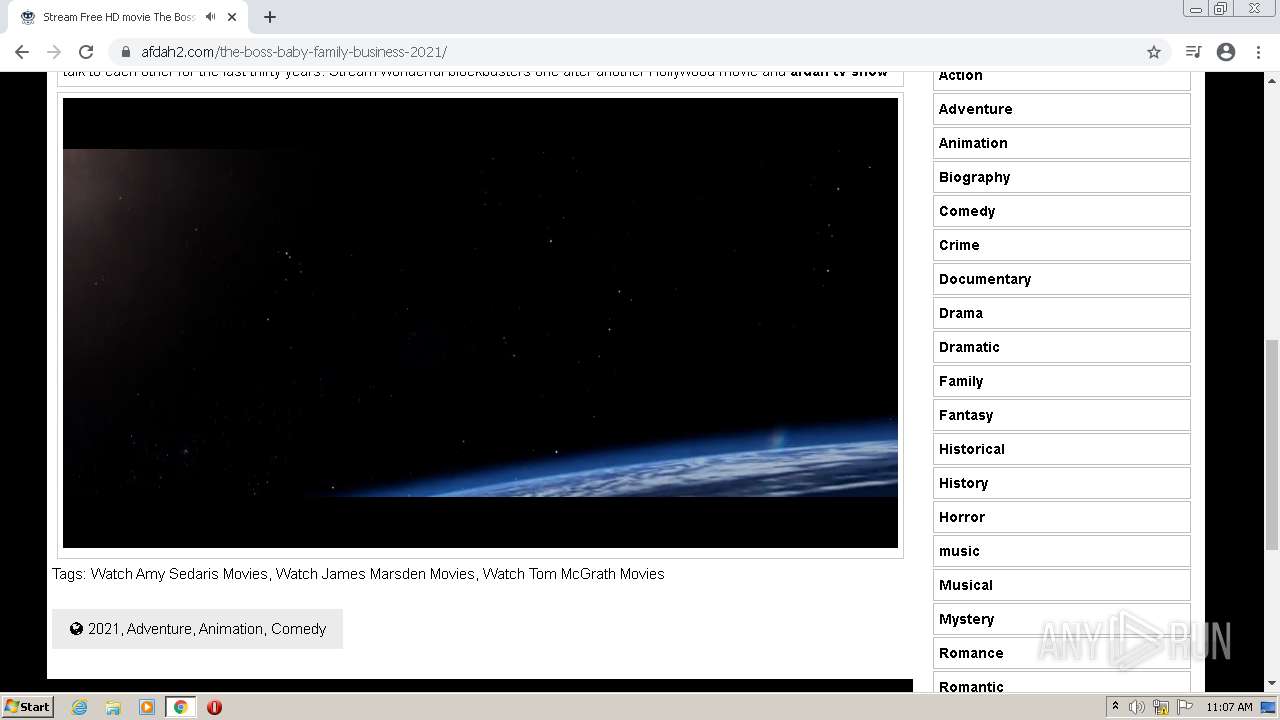This screenshot has width=1280, height=720.
Task: Open Comedy category below the tags
Action: tap(299, 629)
